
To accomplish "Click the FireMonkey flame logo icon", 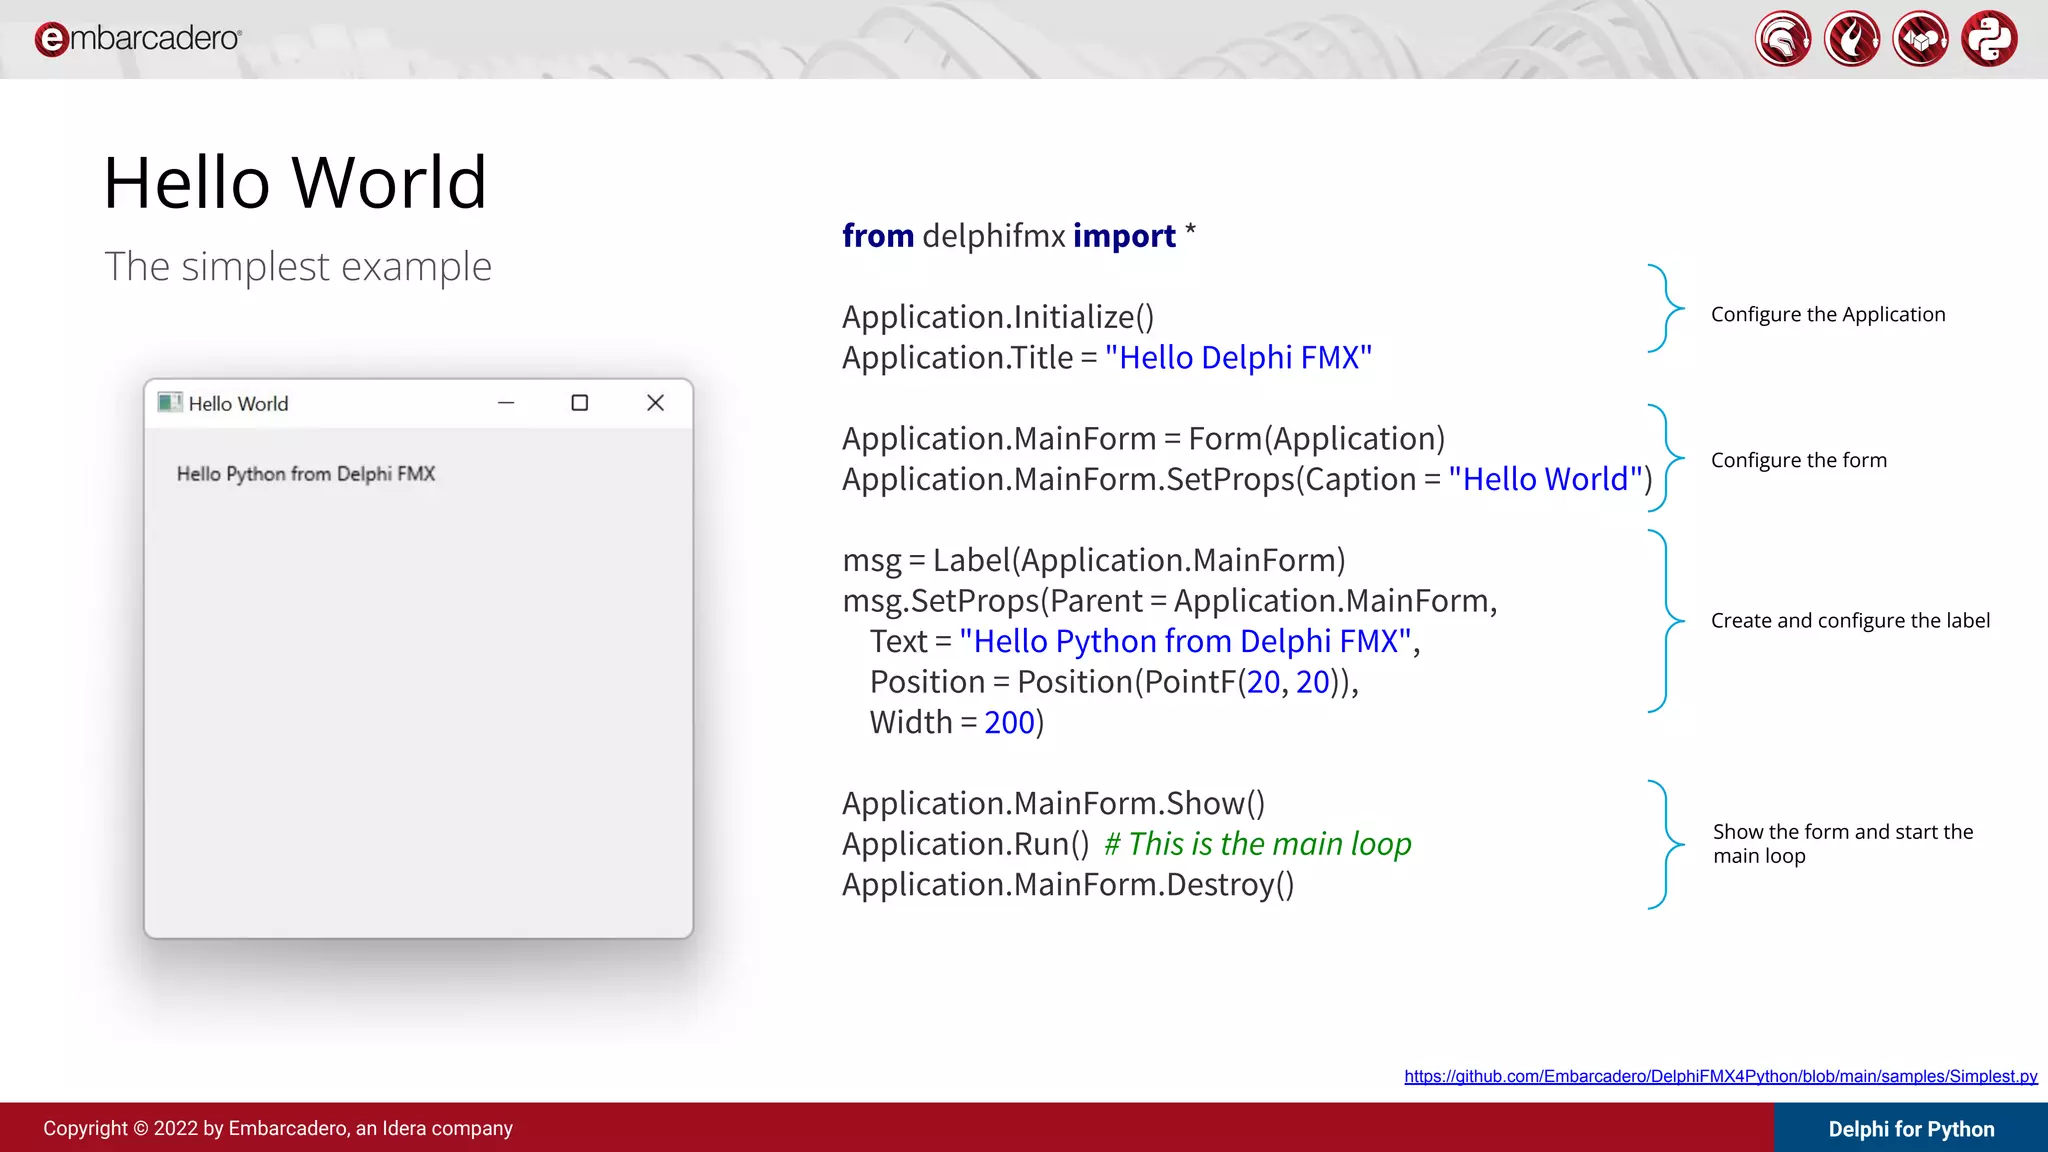I will 1851,39.
